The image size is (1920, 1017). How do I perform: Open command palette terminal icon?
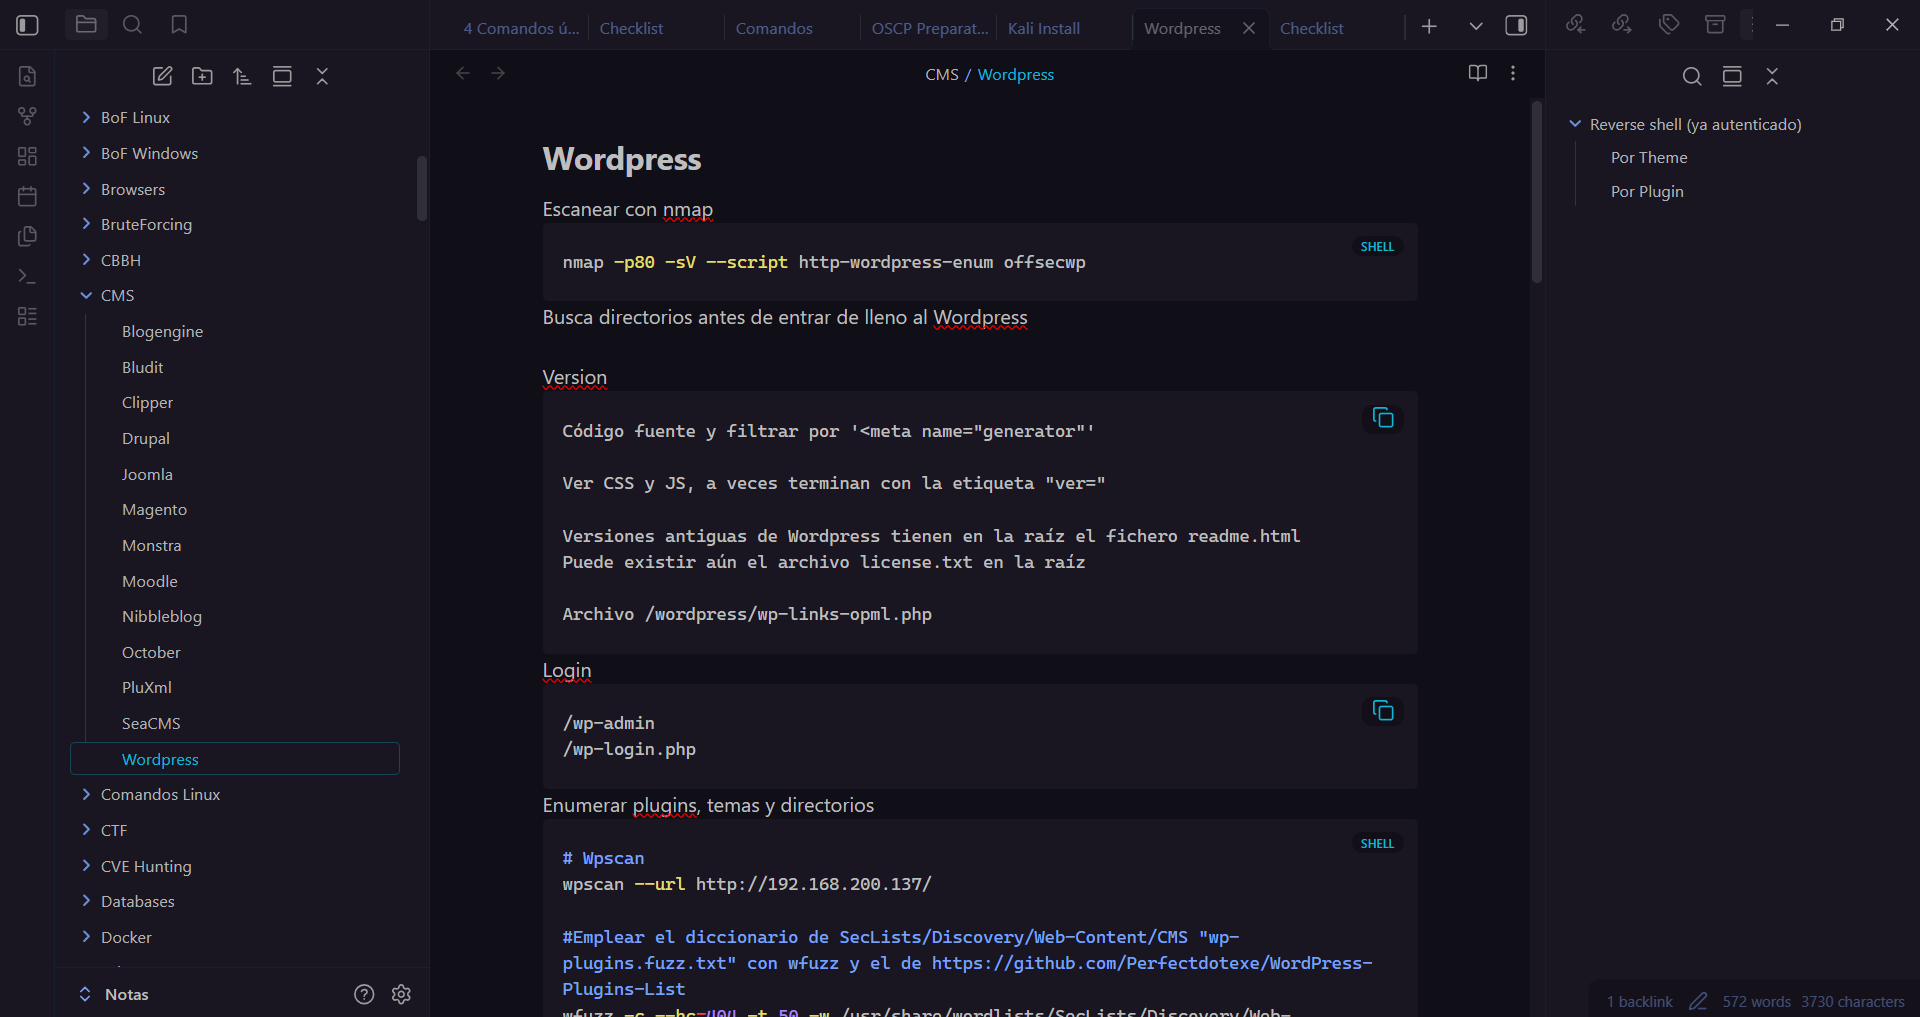27,276
